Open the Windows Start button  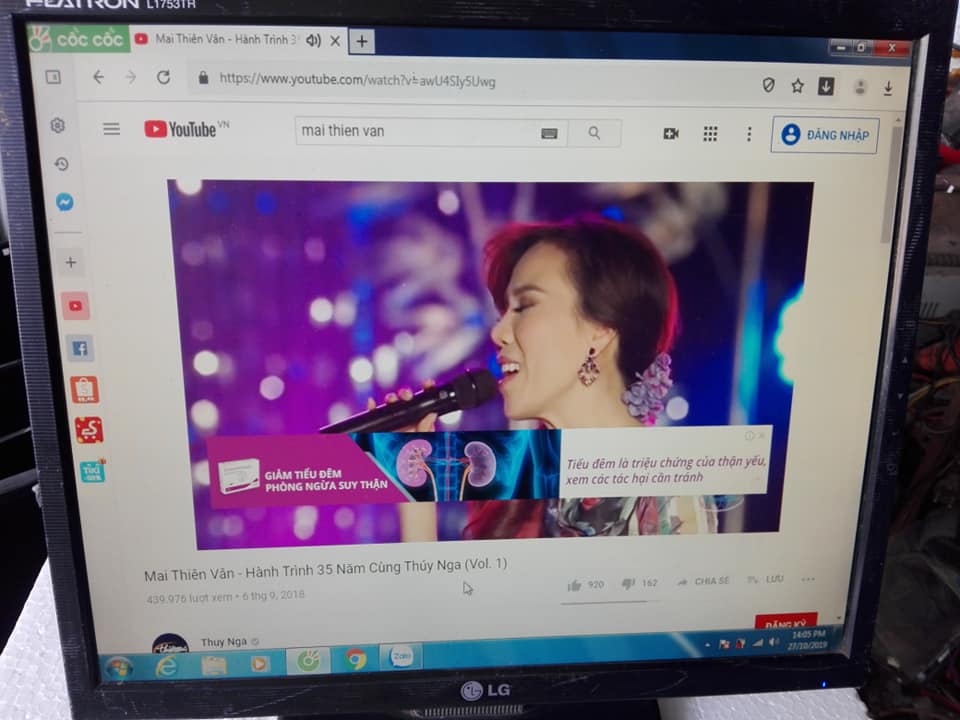pyautogui.click(x=119, y=669)
